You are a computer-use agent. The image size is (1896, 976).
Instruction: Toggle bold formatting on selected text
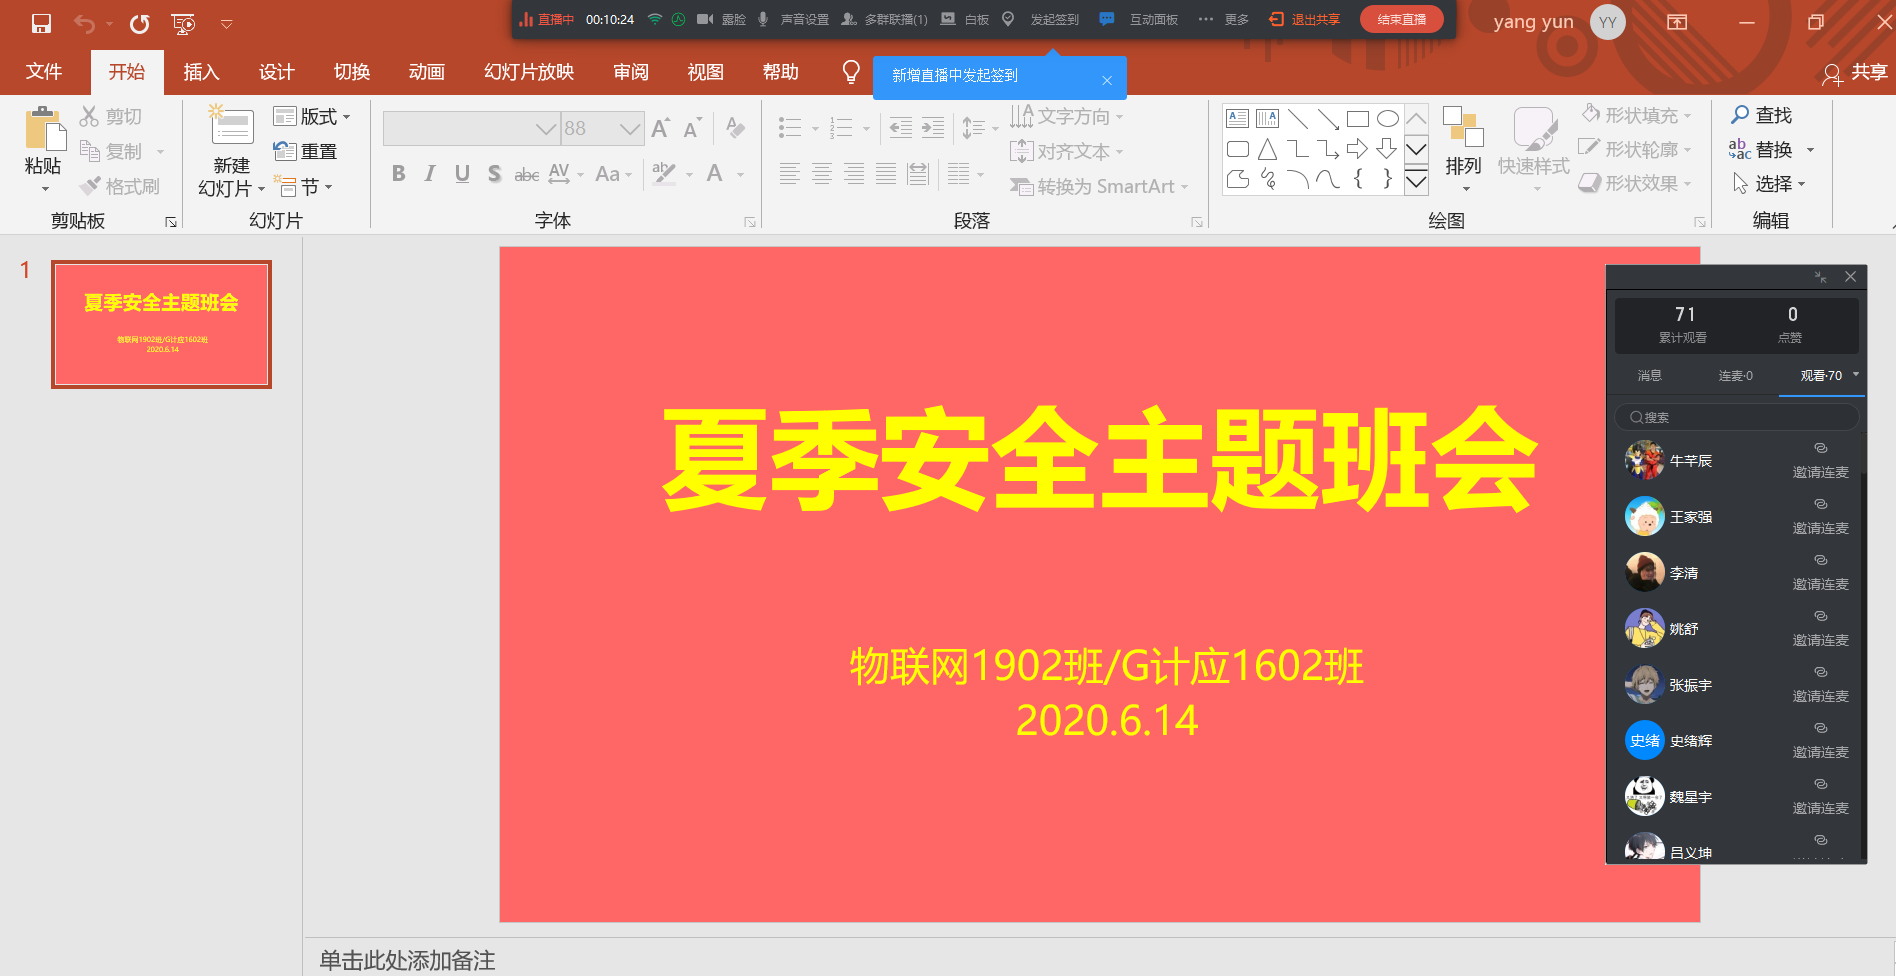[398, 172]
